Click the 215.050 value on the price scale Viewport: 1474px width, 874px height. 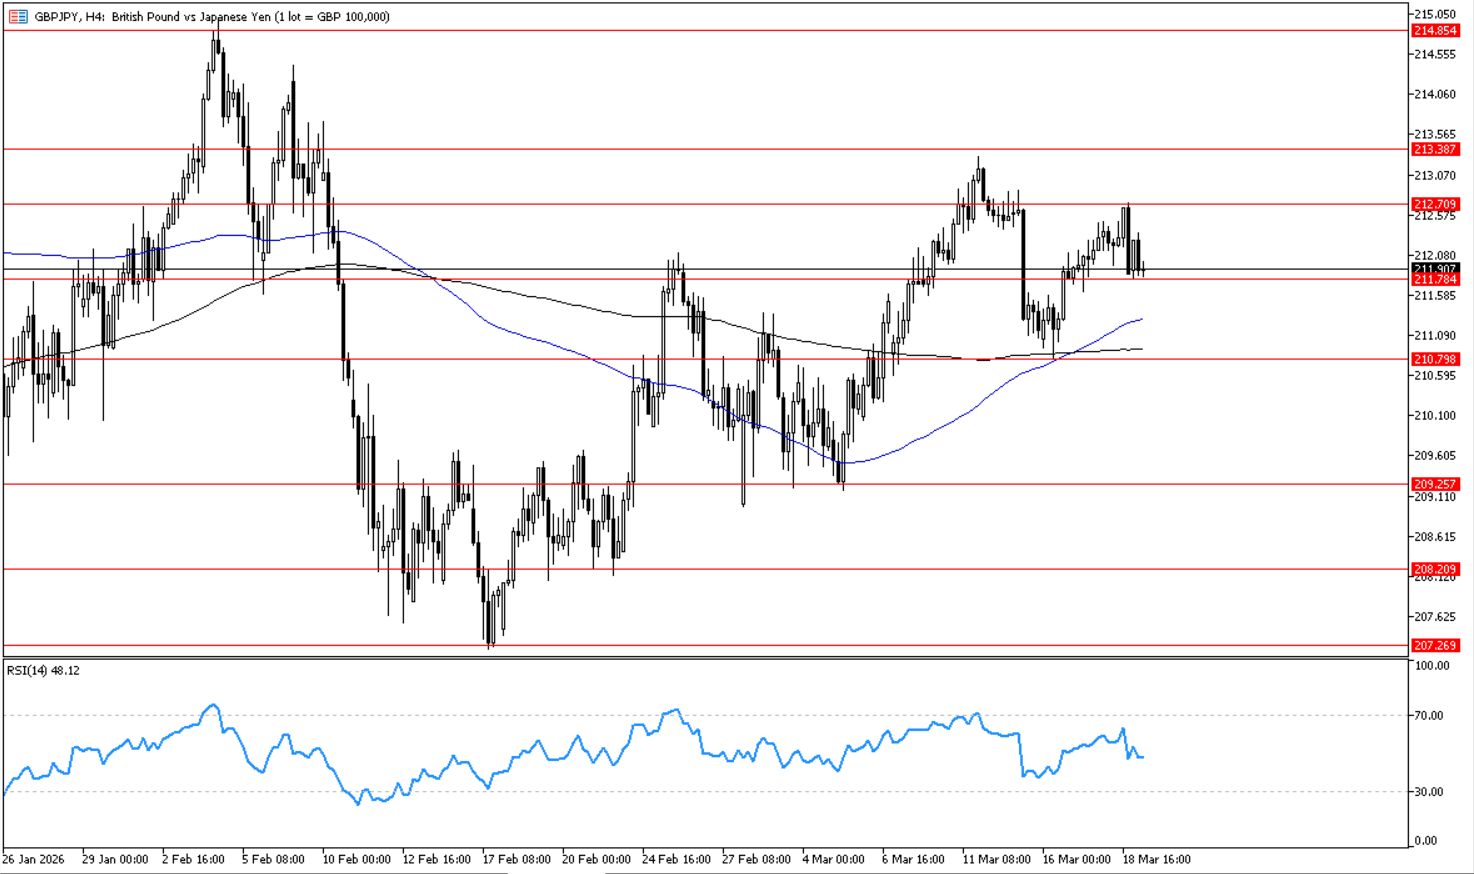click(x=1435, y=14)
